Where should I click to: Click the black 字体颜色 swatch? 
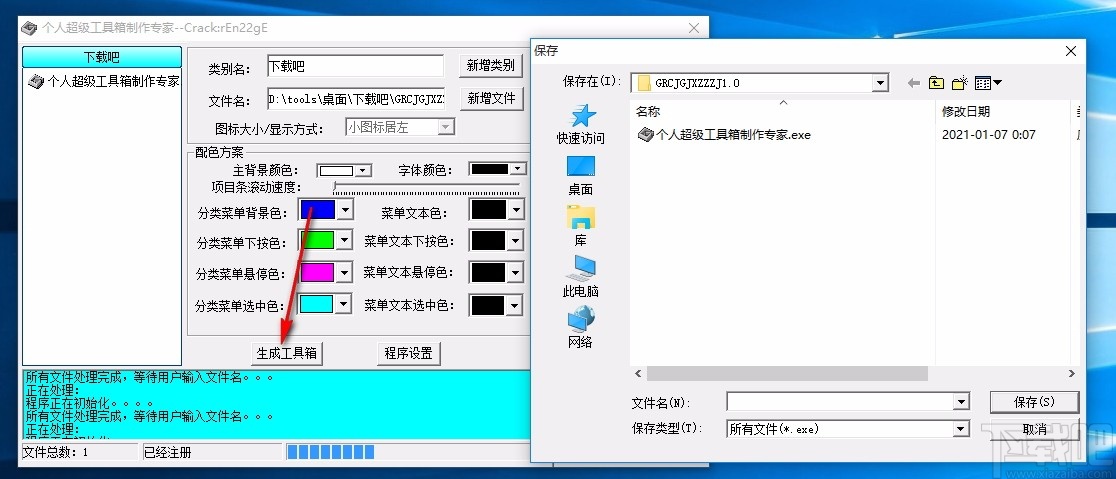tap(489, 169)
